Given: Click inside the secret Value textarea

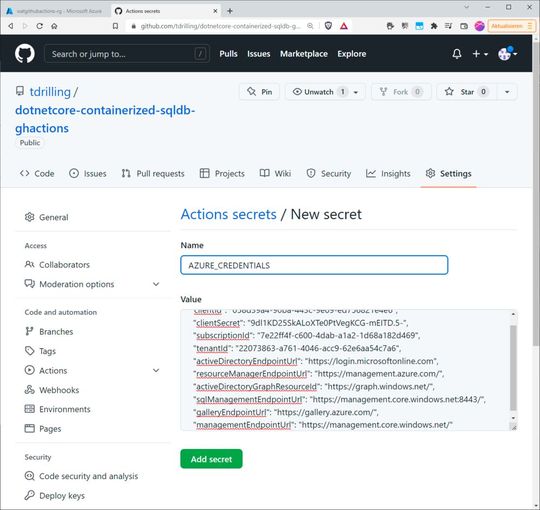Looking at the screenshot, I should click(345, 370).
